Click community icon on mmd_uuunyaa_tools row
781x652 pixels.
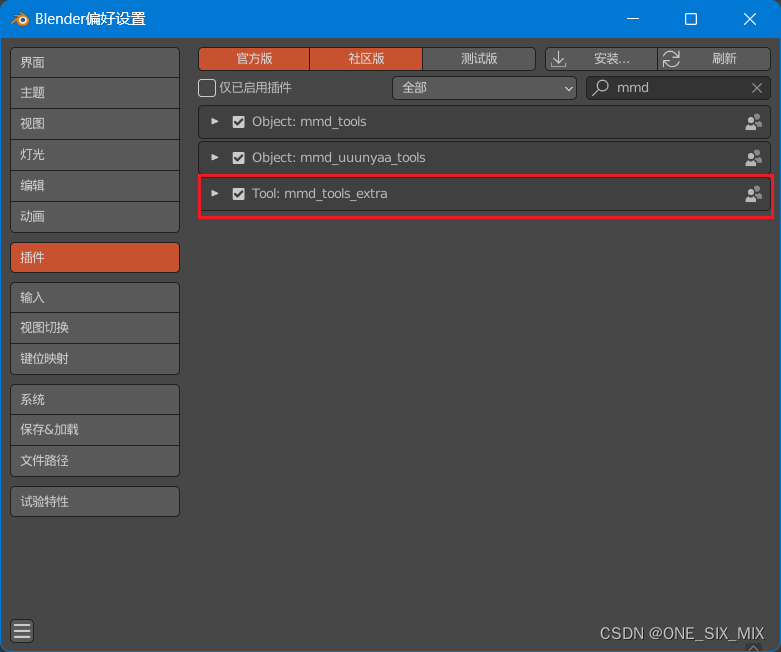[x=753, y=158]
